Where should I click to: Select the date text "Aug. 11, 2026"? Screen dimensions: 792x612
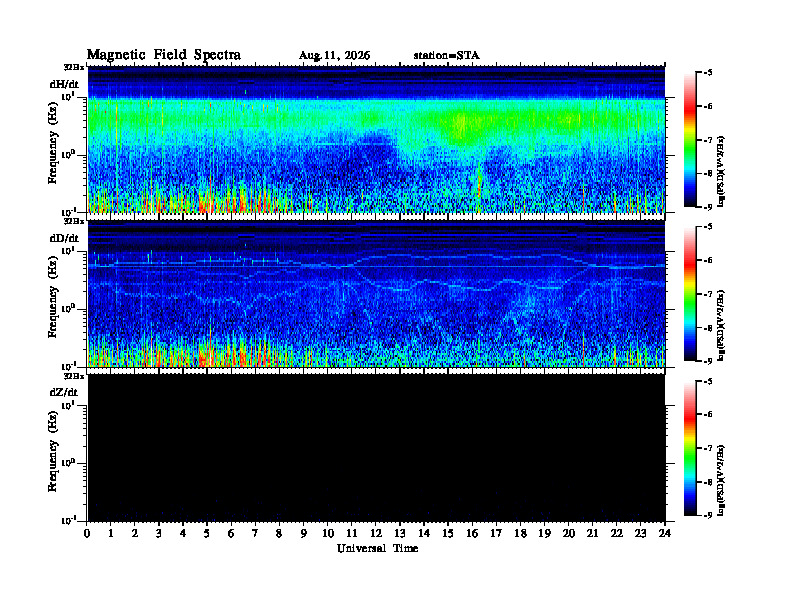click(334, 56)
